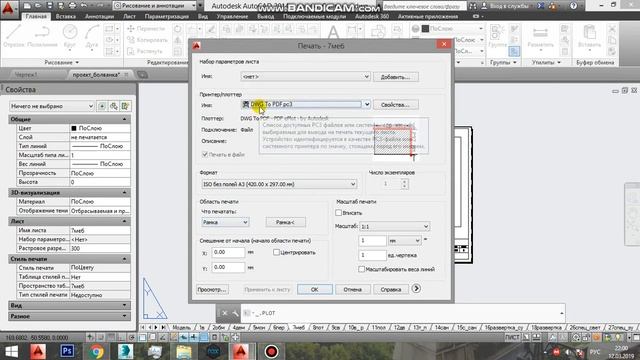
Task: Open plot scale 1:1 dropdown
Action: coord(394,226)
